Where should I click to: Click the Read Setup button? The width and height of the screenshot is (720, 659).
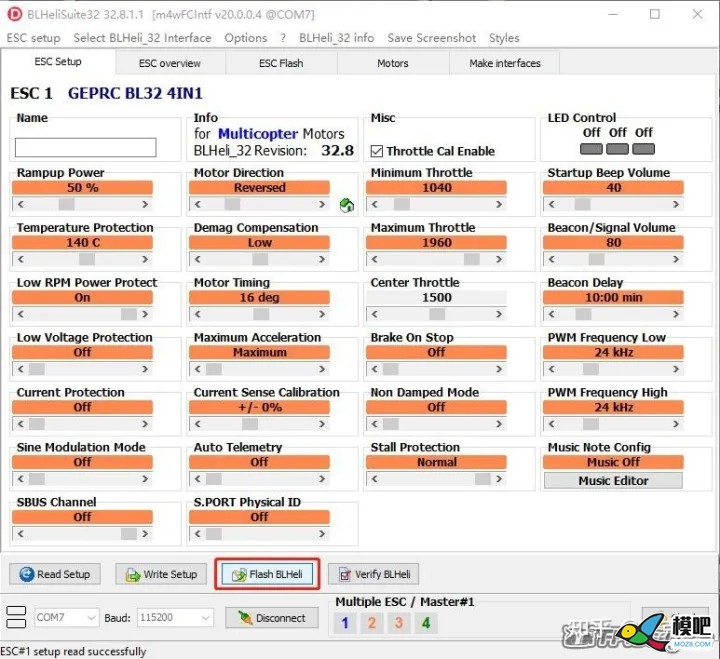55,574
